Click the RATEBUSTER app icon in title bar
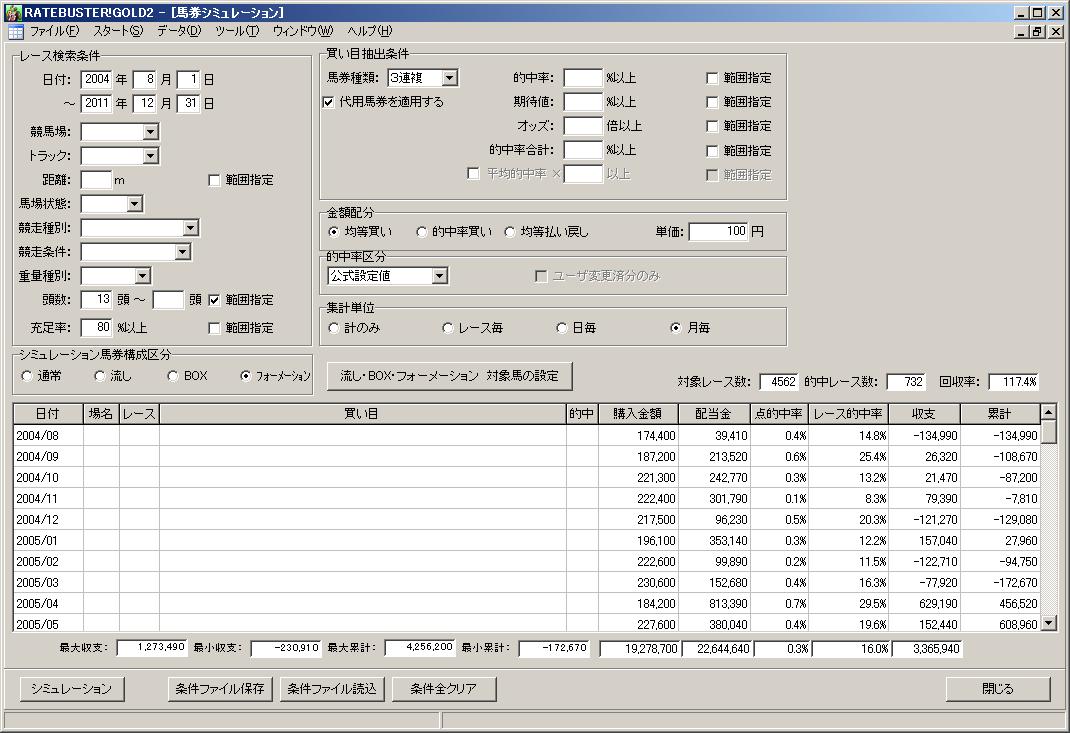Screen dimensions: 1070x733 pos(13,12)
